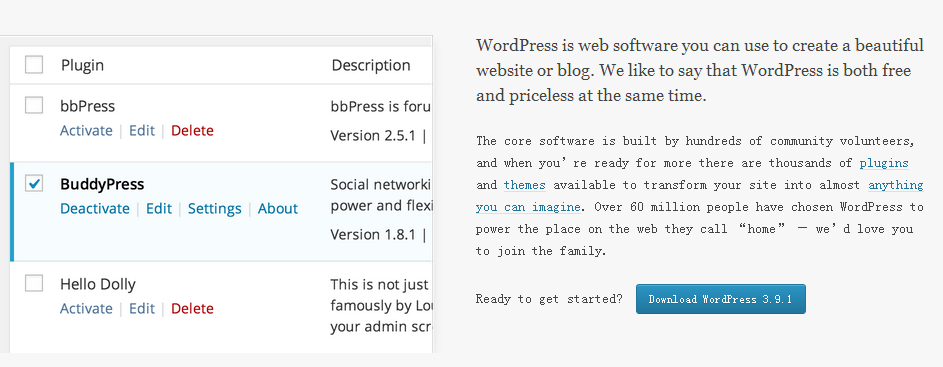943x367 pixels.
Task: Select the Hello Dolly plugin name
Action: coord(98,284)
